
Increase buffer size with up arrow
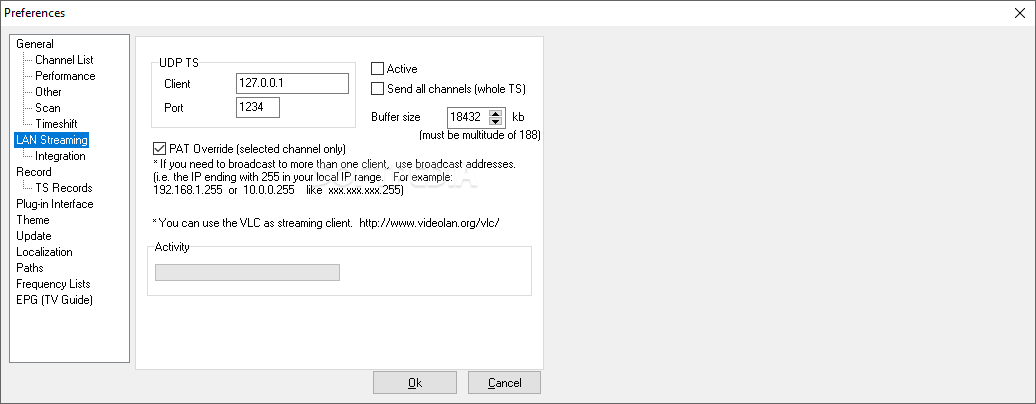tap(494, 111)
